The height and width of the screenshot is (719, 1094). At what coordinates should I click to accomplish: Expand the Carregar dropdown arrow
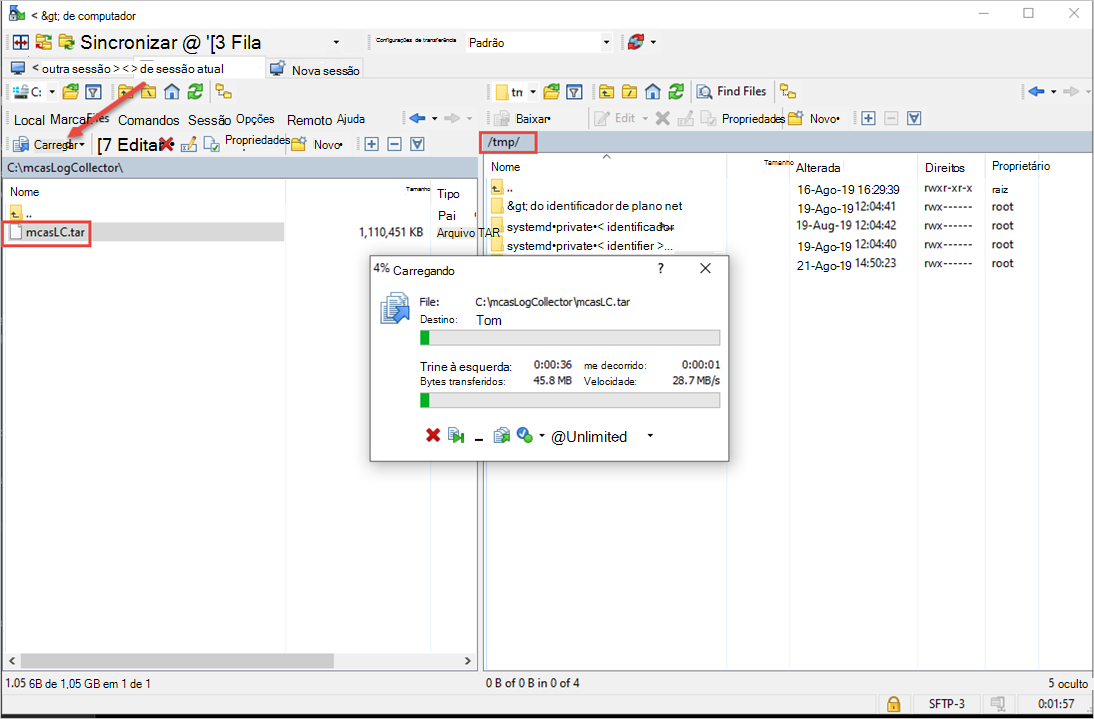coord(82,144)
